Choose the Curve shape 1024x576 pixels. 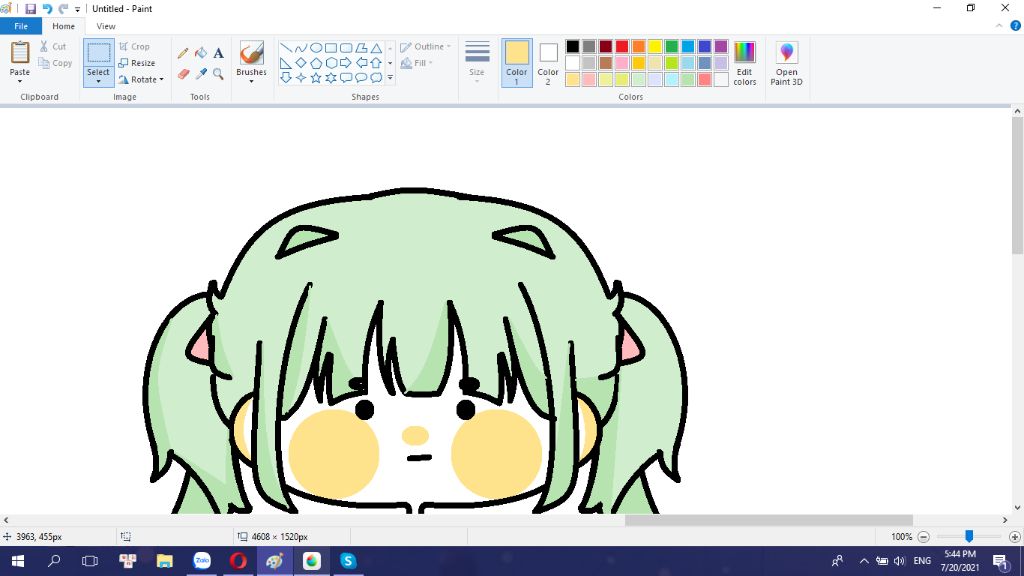pyautogui.click(x=300, y=48)
